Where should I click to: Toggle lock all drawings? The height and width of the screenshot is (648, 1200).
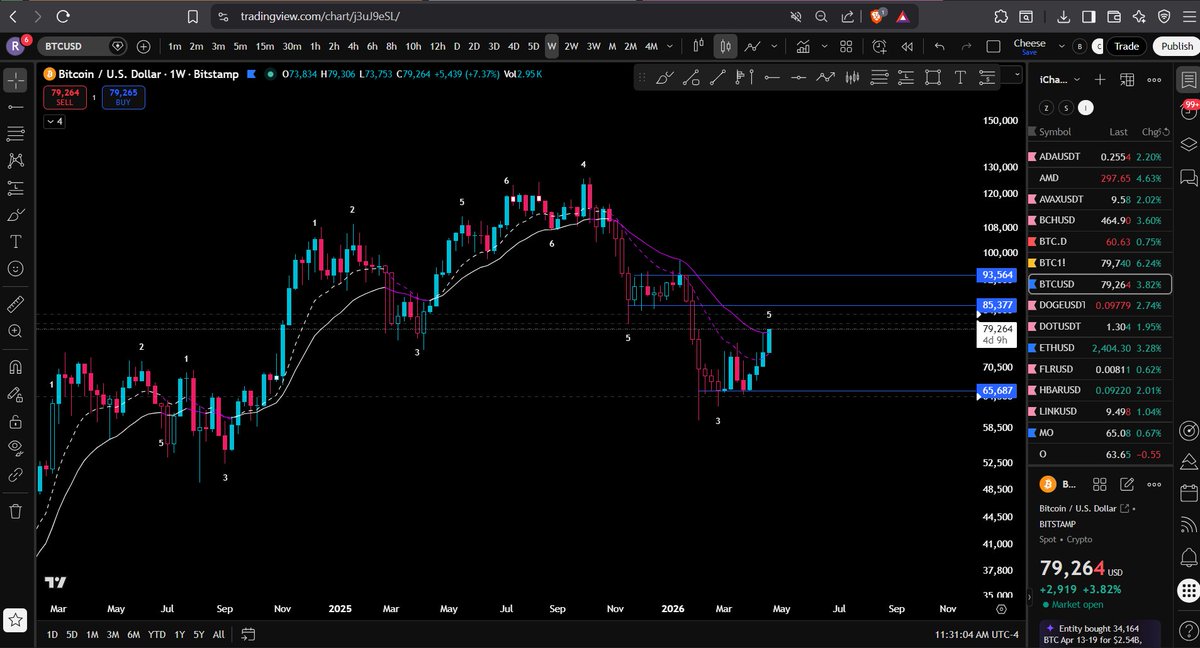click(16, 422)
